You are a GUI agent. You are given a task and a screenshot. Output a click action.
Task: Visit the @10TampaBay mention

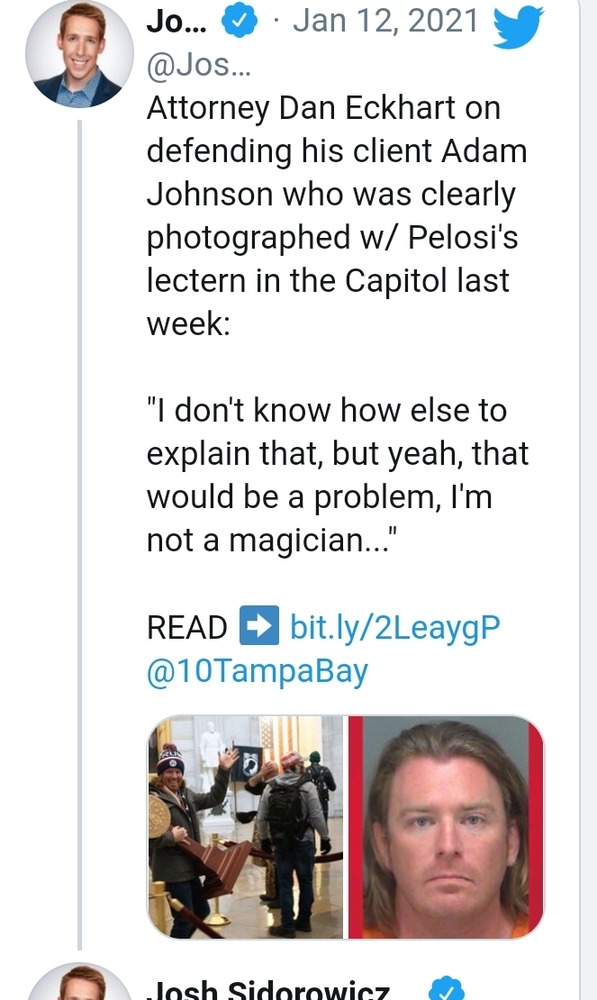coord(258,671)
